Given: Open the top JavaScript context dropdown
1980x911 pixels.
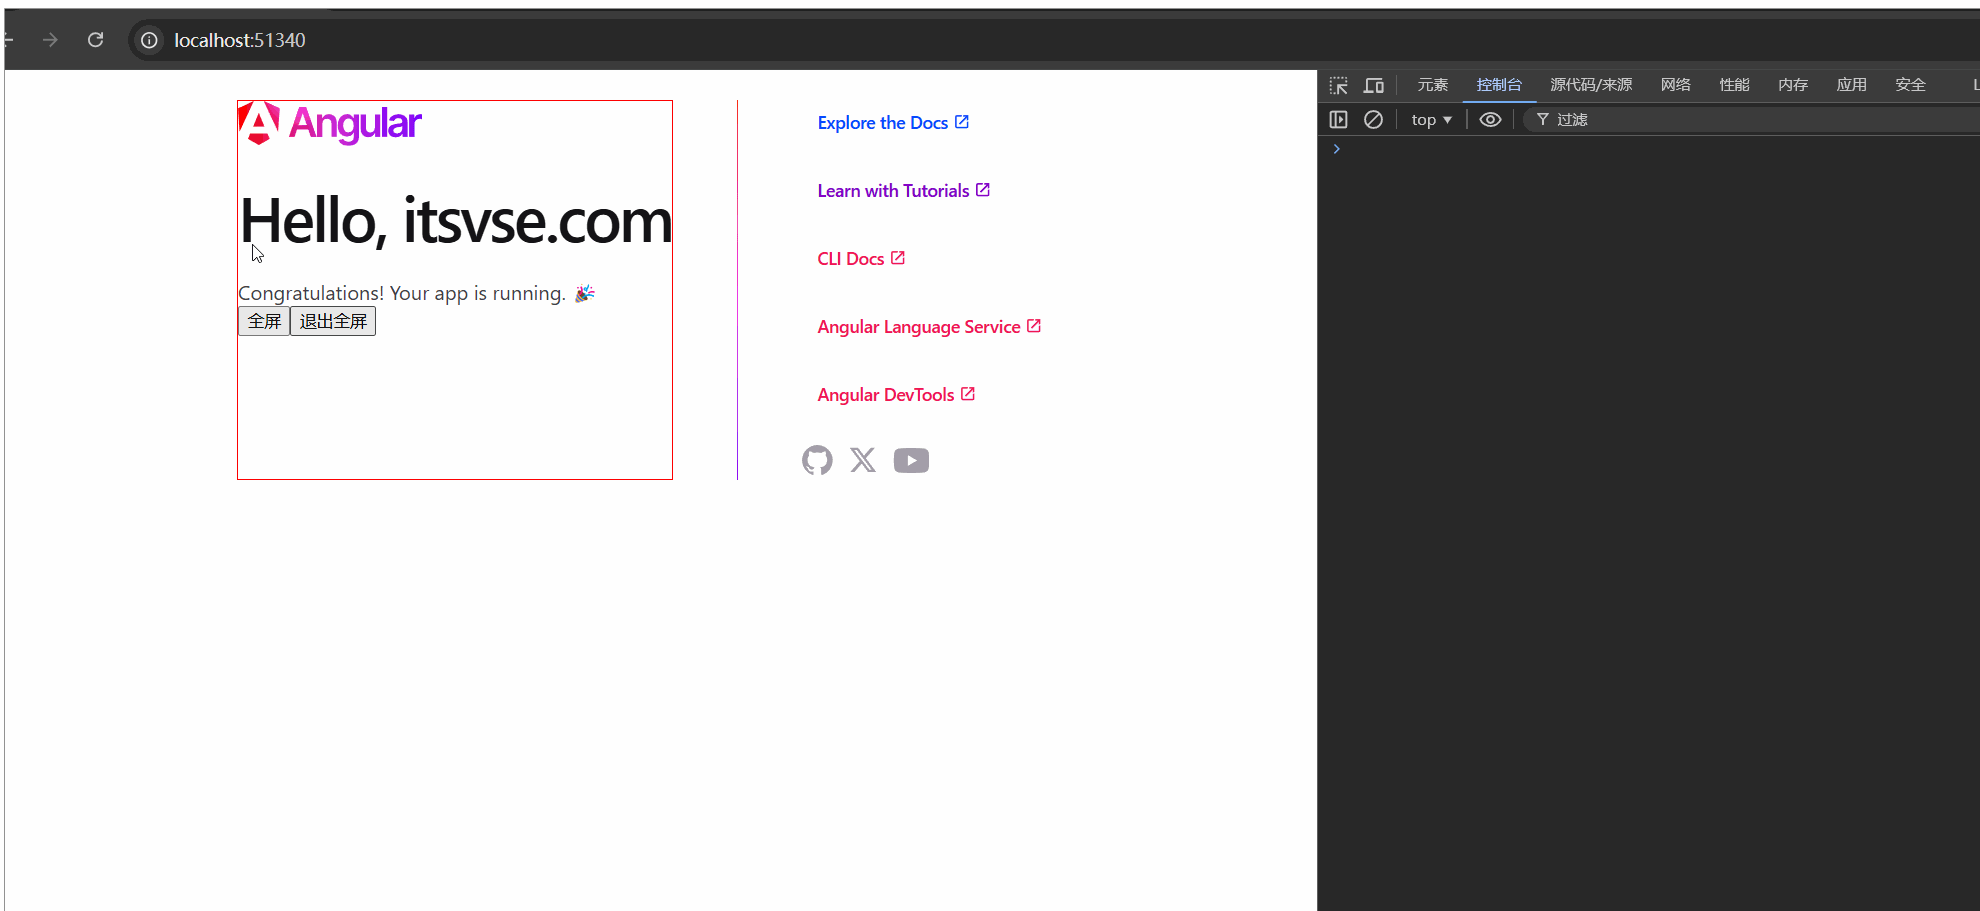Looking at the screenshot, I should 1431,120.
